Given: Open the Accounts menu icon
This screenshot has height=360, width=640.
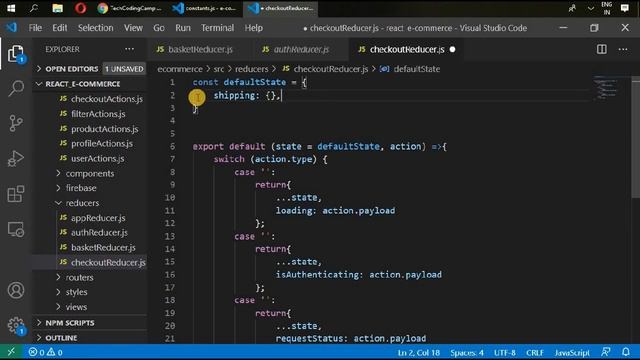Looking at the screenshot, I should pyautogui.click(x=16, y=290).
